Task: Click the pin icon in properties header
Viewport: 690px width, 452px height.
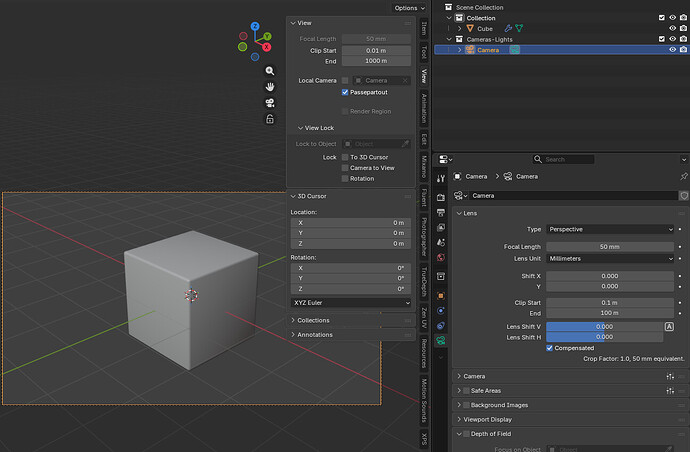Action: 683,176
